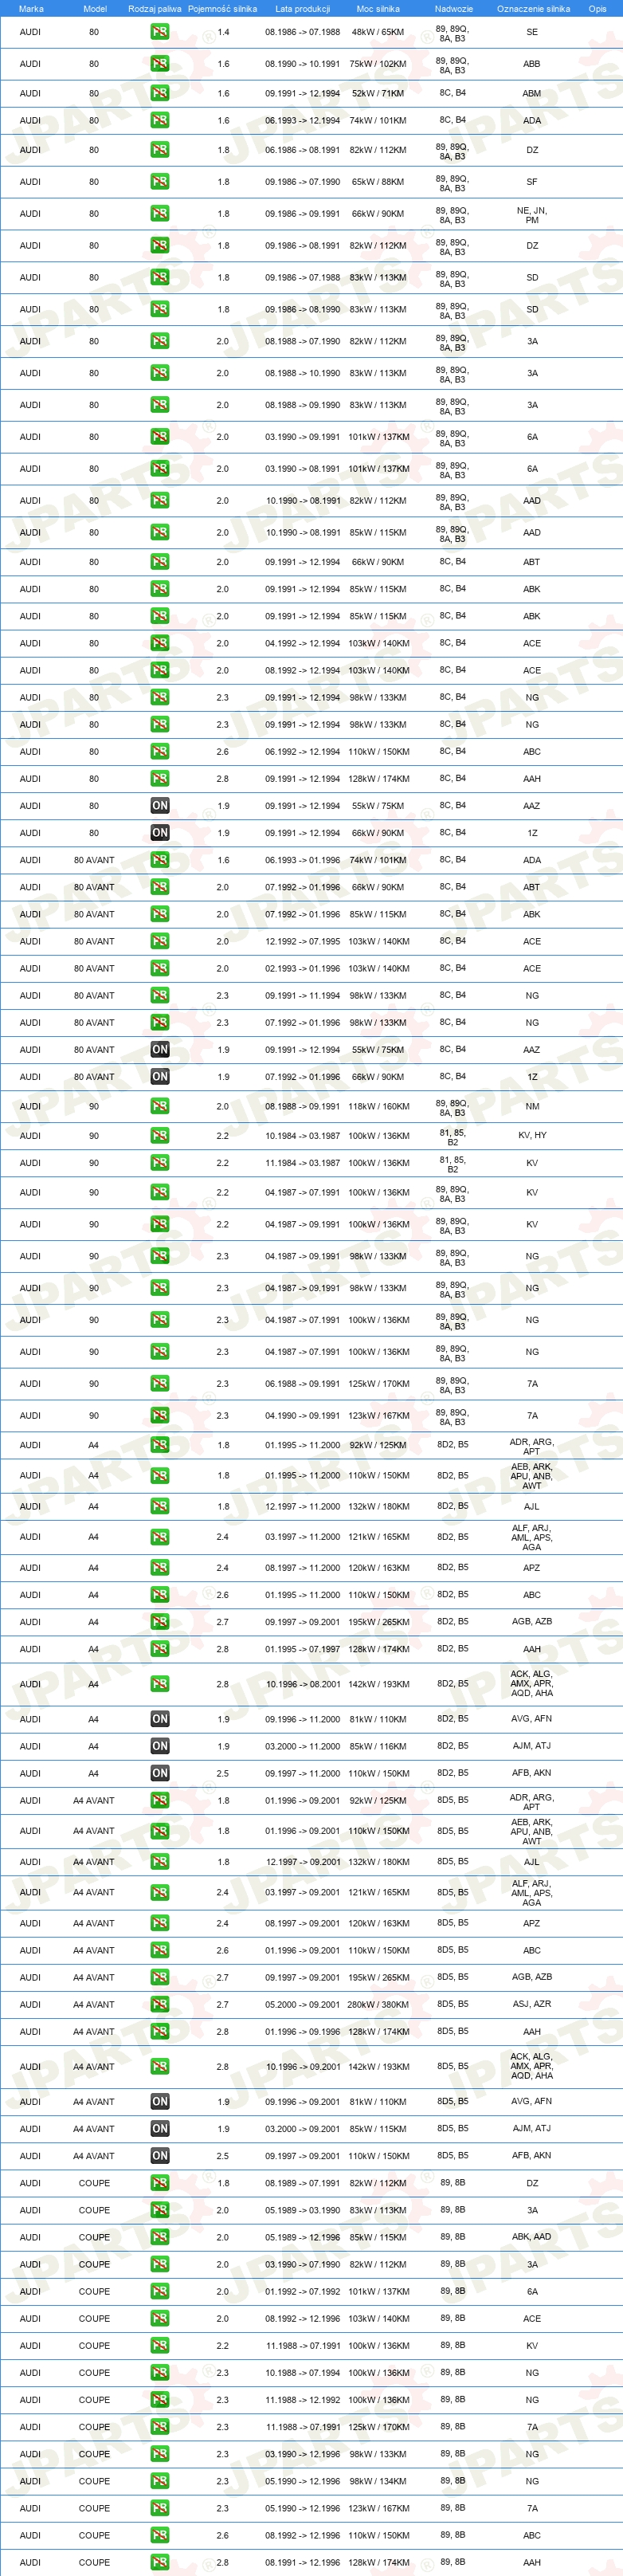Click diesel ON icon in A4 AVG, AFN row
623x2576 pixels.
coord(160,1718)
